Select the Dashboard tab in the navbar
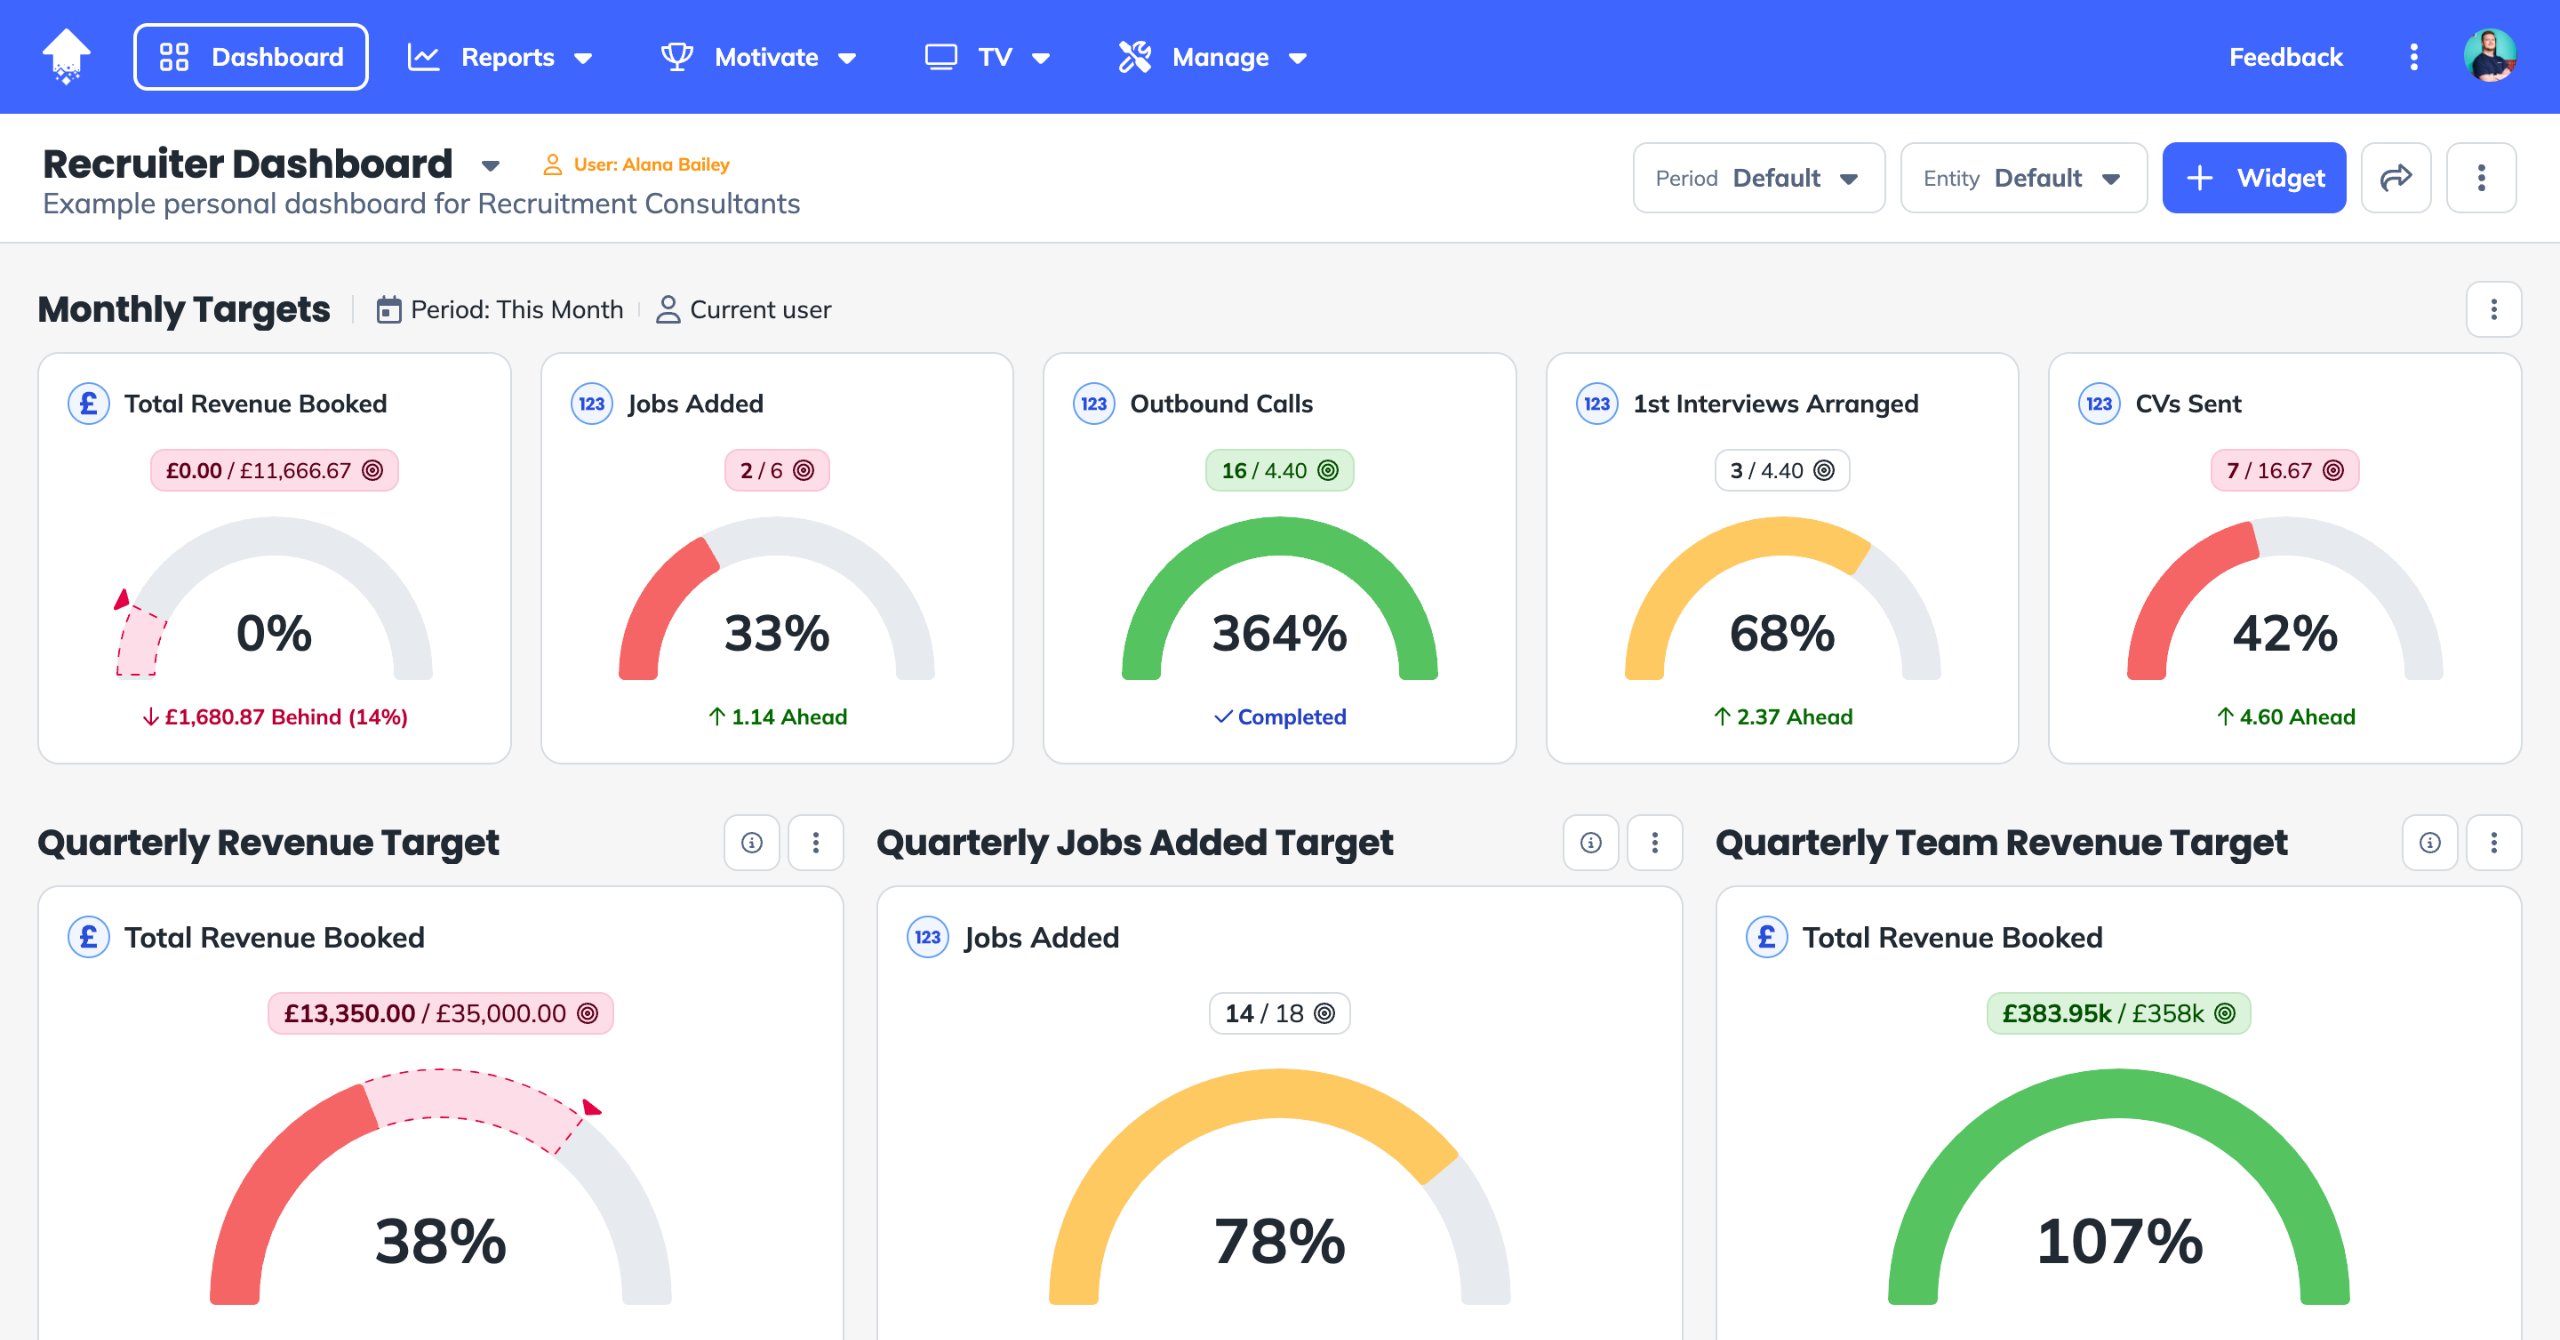Screen dimensions: 2560x1340 [251, 57]
